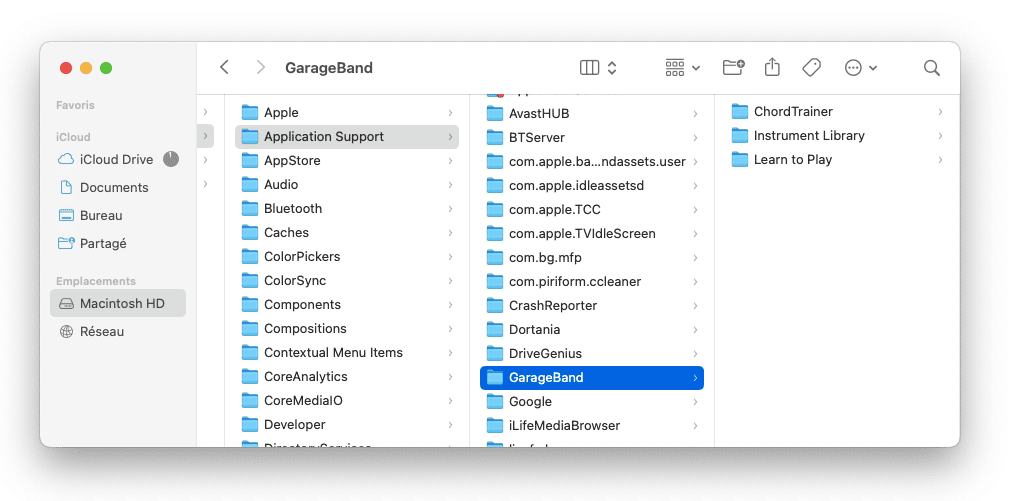Image resolution: width=1029 pixels, height=501 pixels.
Task: Select the highlighted GarageBand folder
Action: (592, 378)
